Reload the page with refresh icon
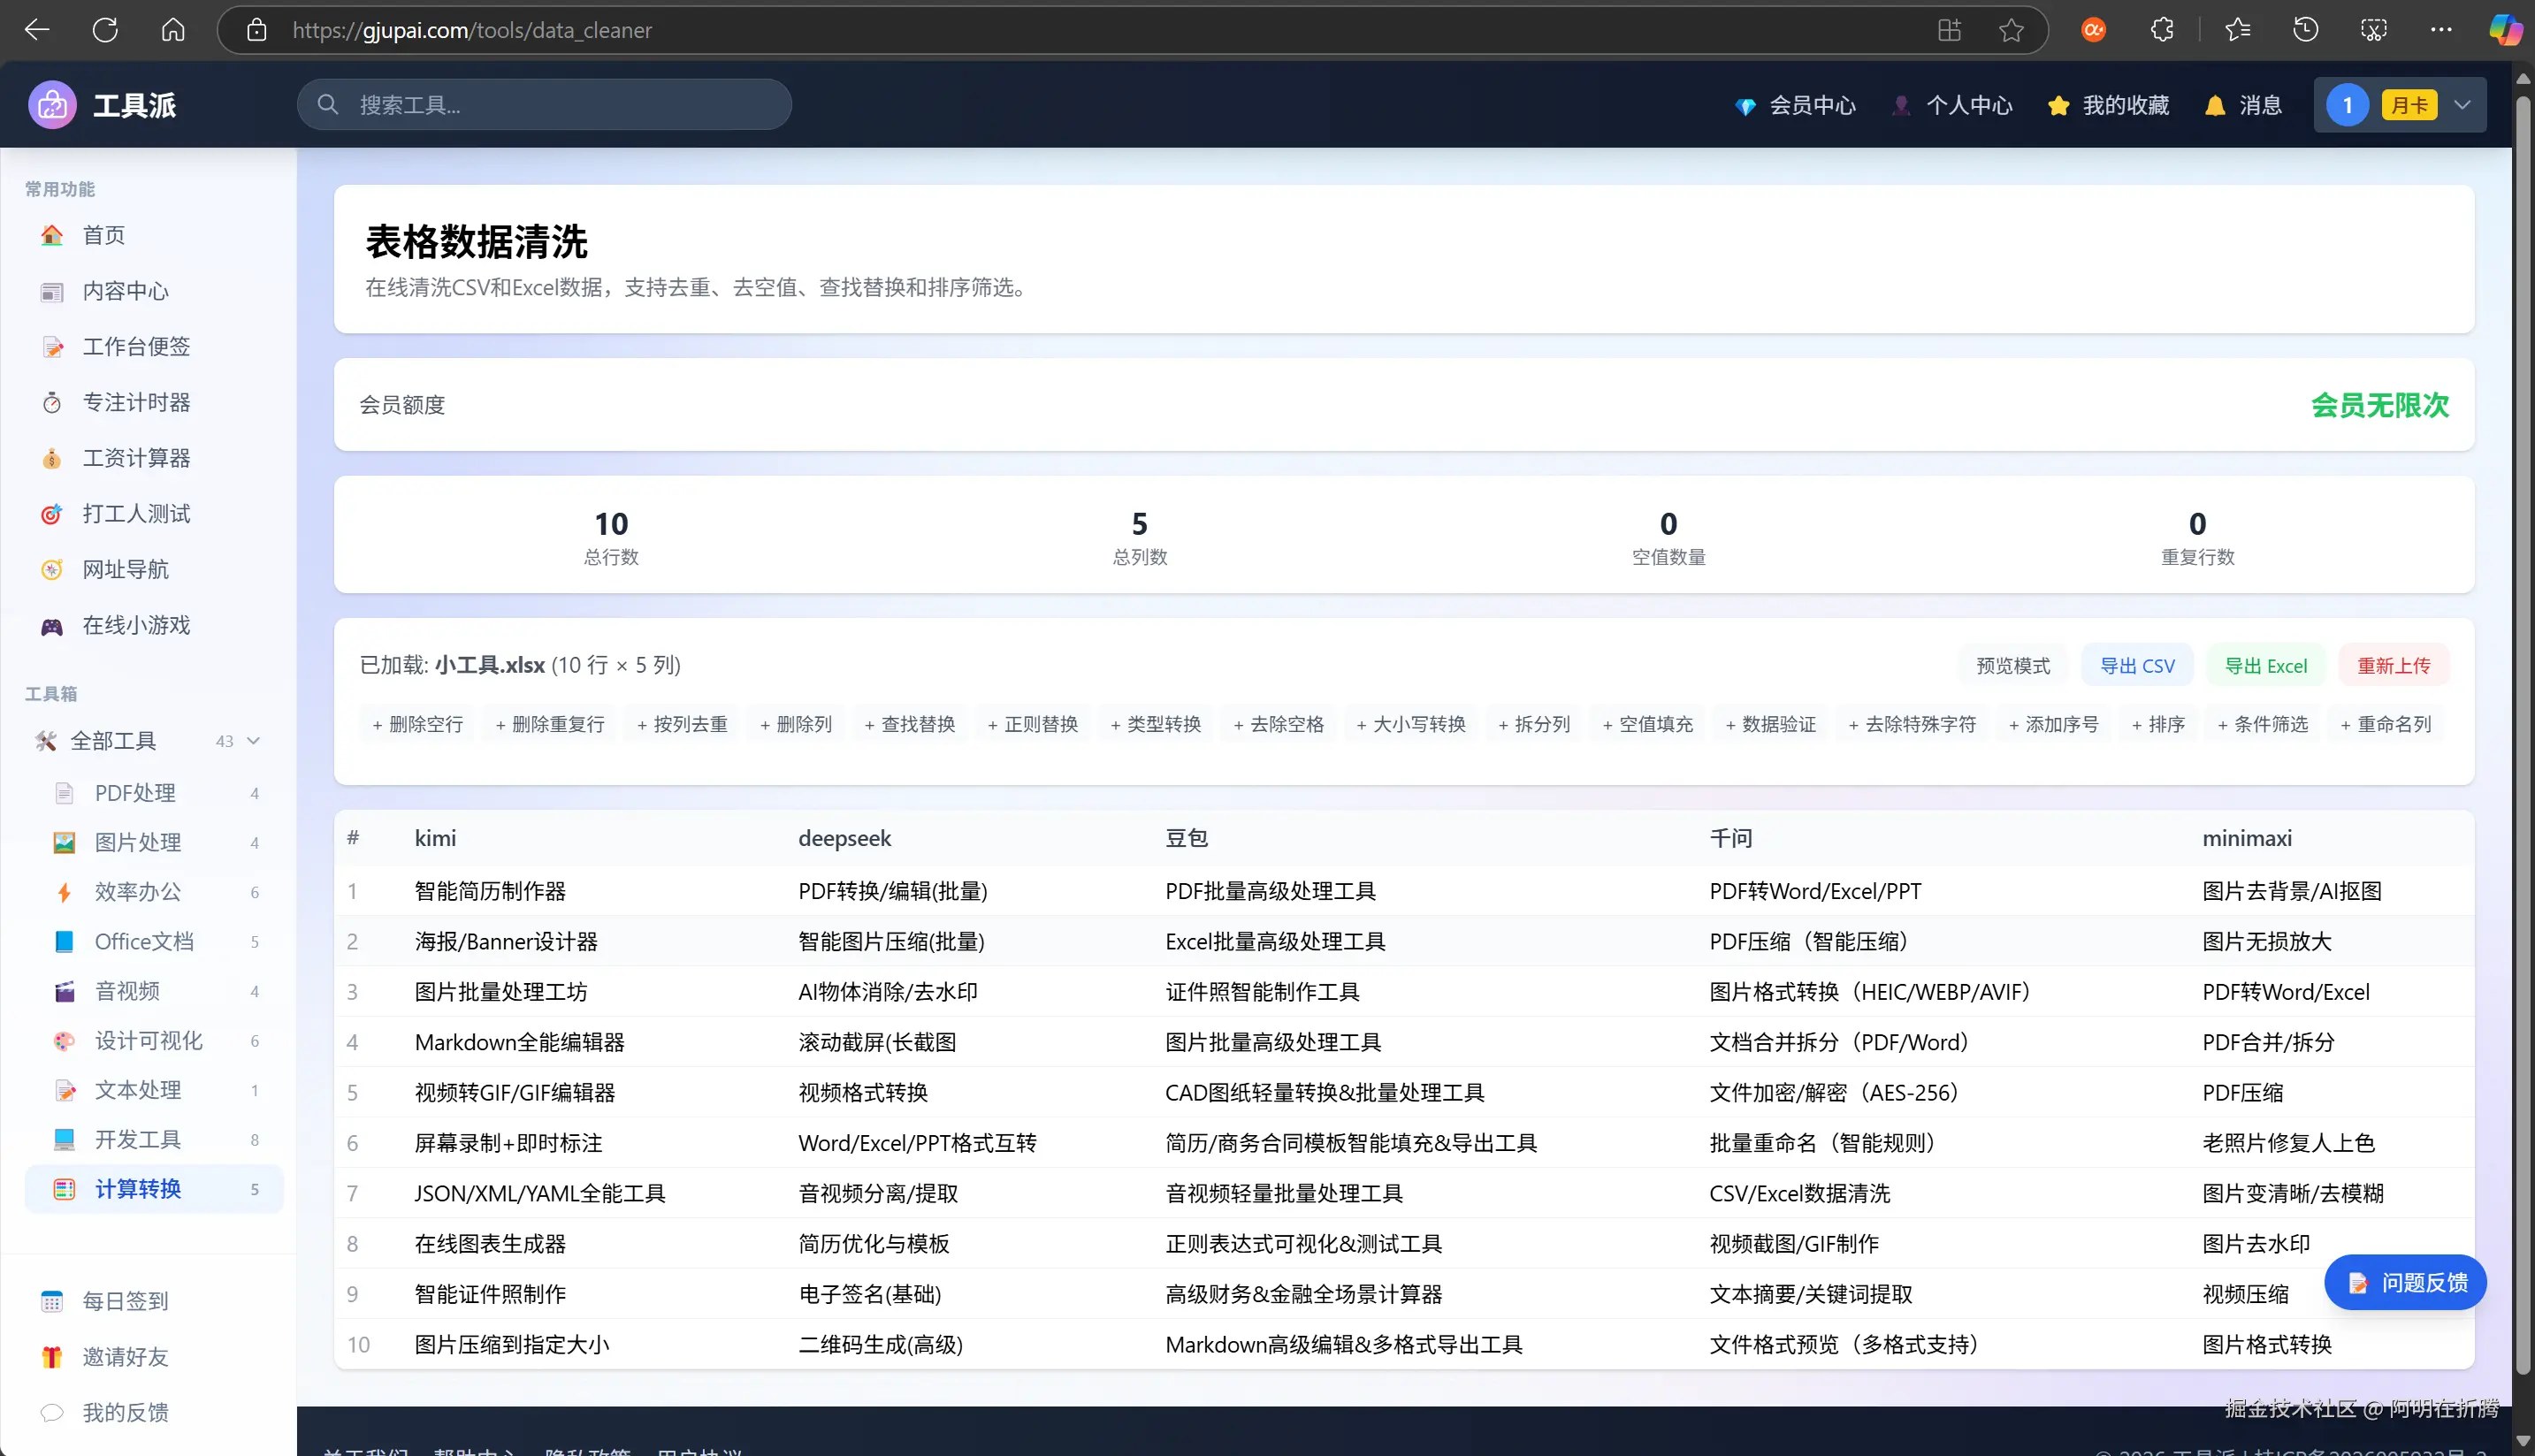Image resolution: width=2535 pixels, height=1456 pixels. click(105, 30)
